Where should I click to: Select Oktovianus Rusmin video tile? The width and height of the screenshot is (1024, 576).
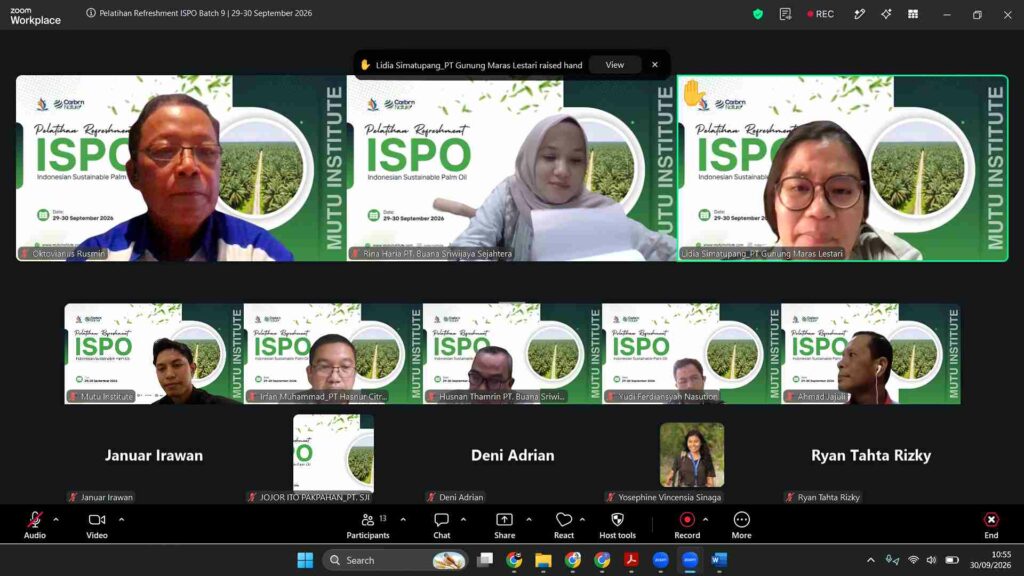181,168
